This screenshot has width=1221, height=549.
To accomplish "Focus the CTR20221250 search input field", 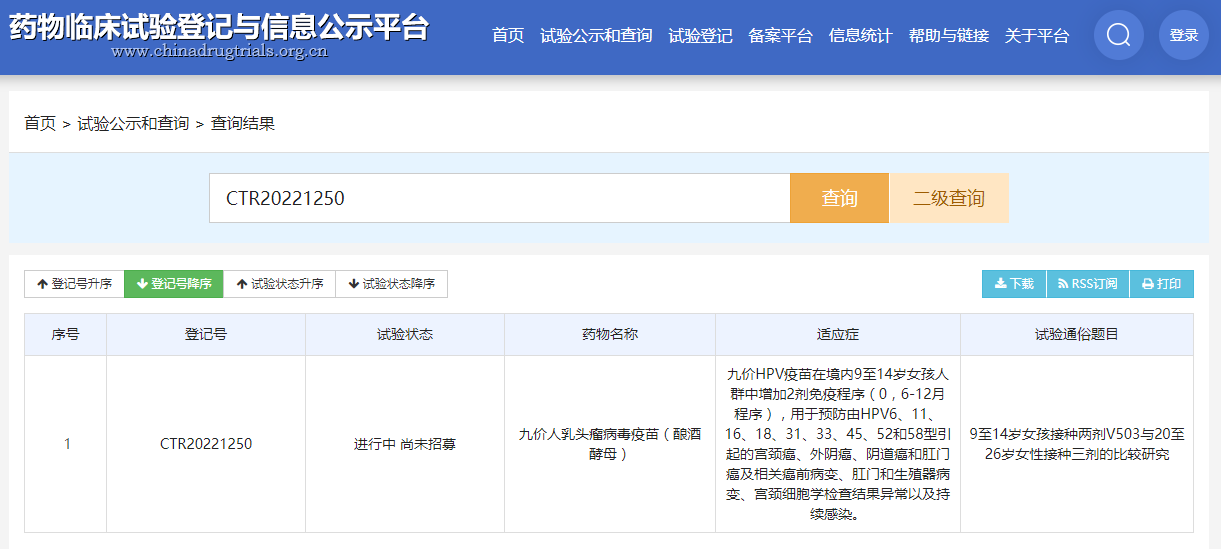I will coord(500,198).
